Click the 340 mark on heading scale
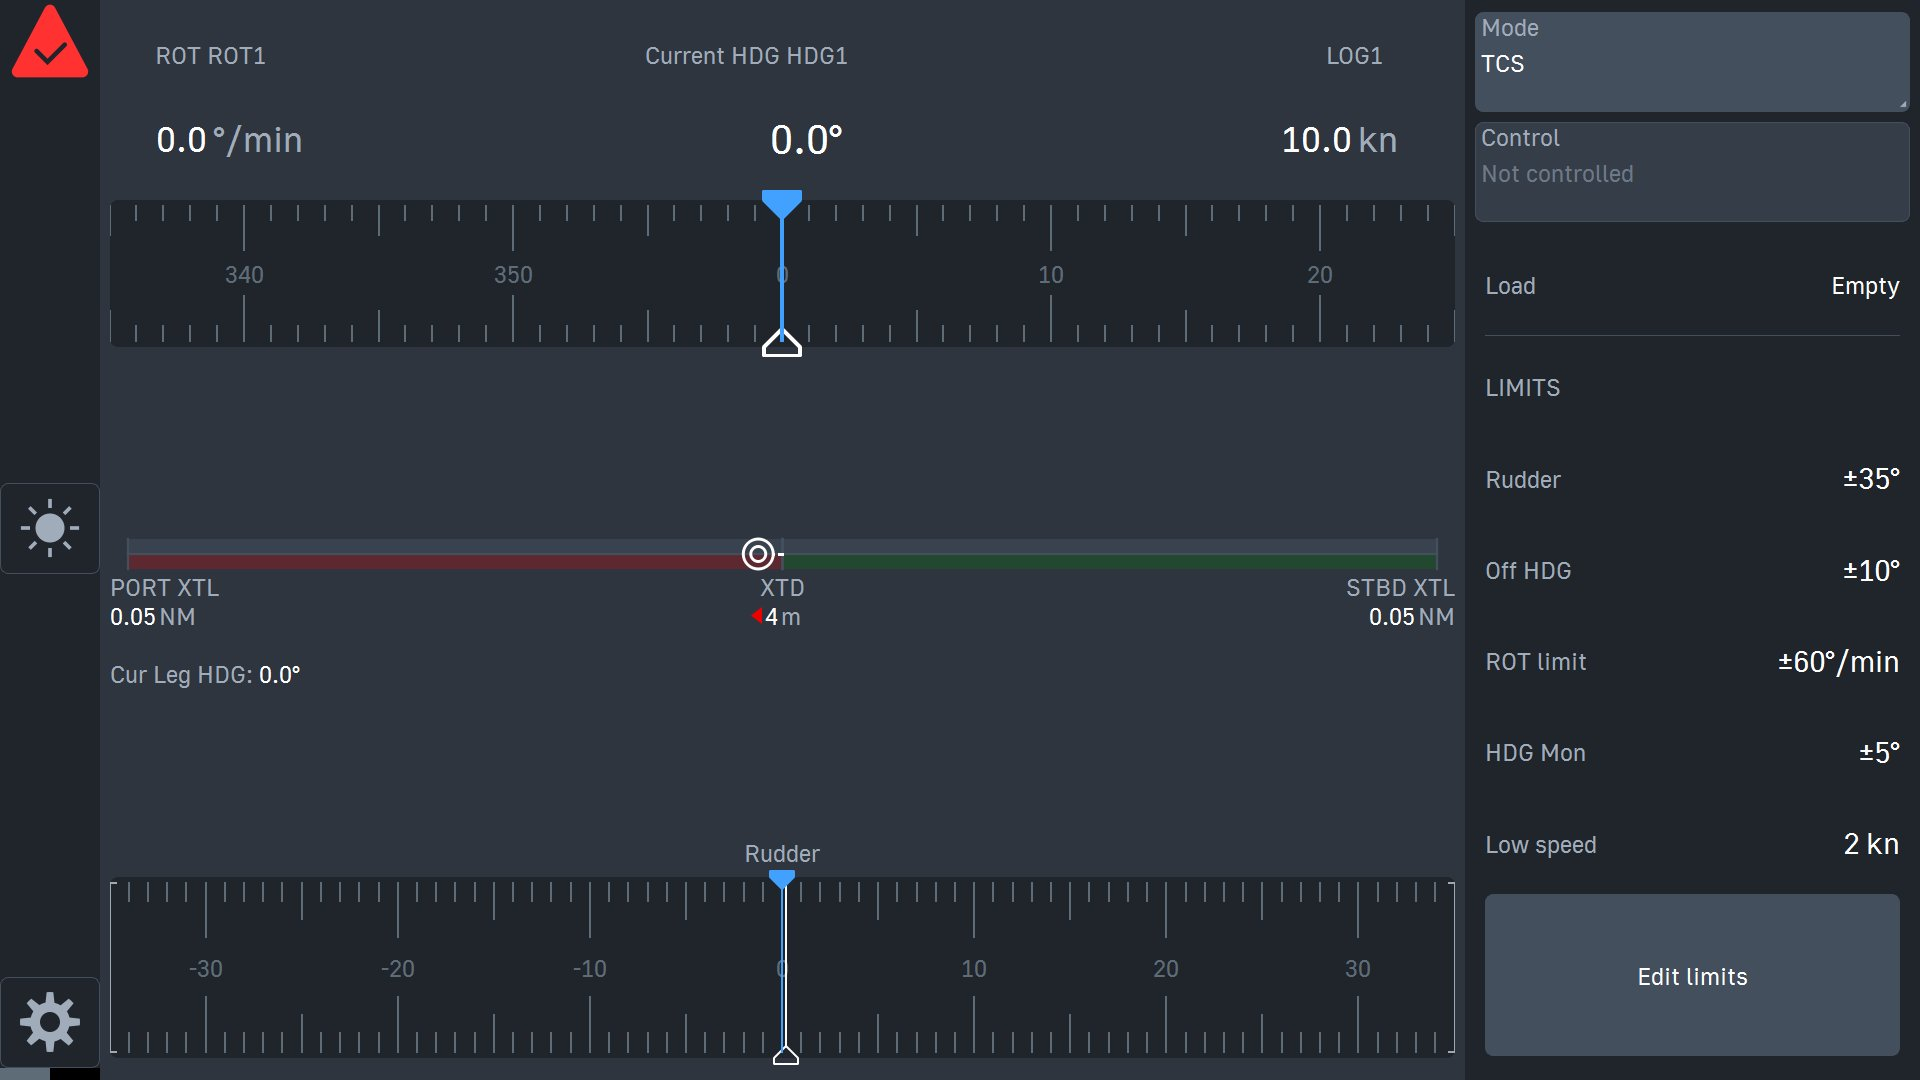1920x1080 pixels. tap(244, 275)
